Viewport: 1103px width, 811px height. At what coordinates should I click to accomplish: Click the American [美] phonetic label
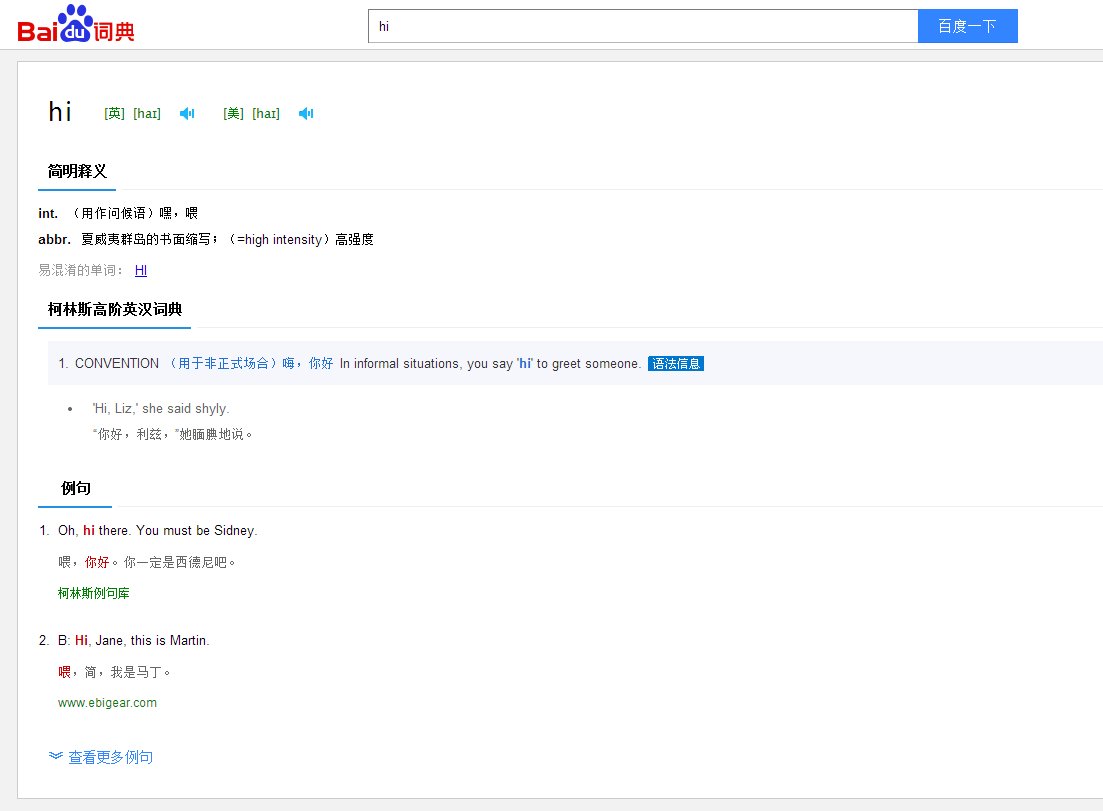tap(233, 114)
